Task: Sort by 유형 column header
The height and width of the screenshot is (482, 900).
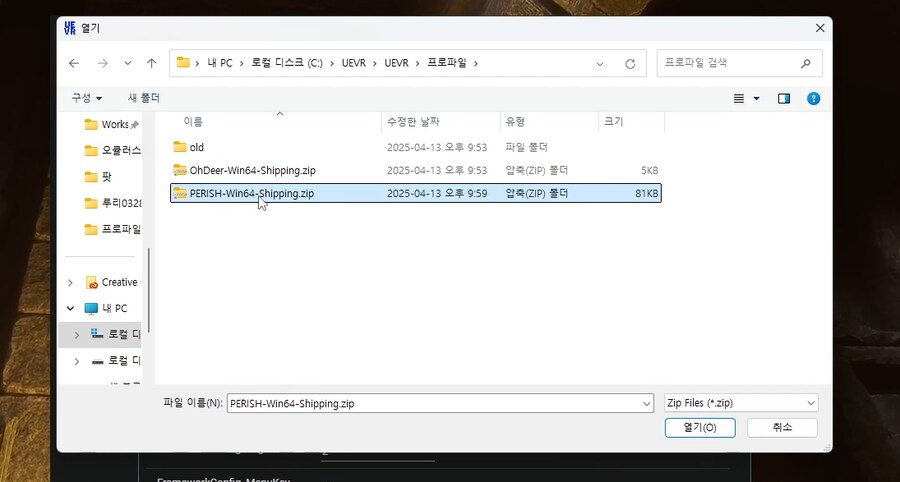Action: [x=515, y=122]
